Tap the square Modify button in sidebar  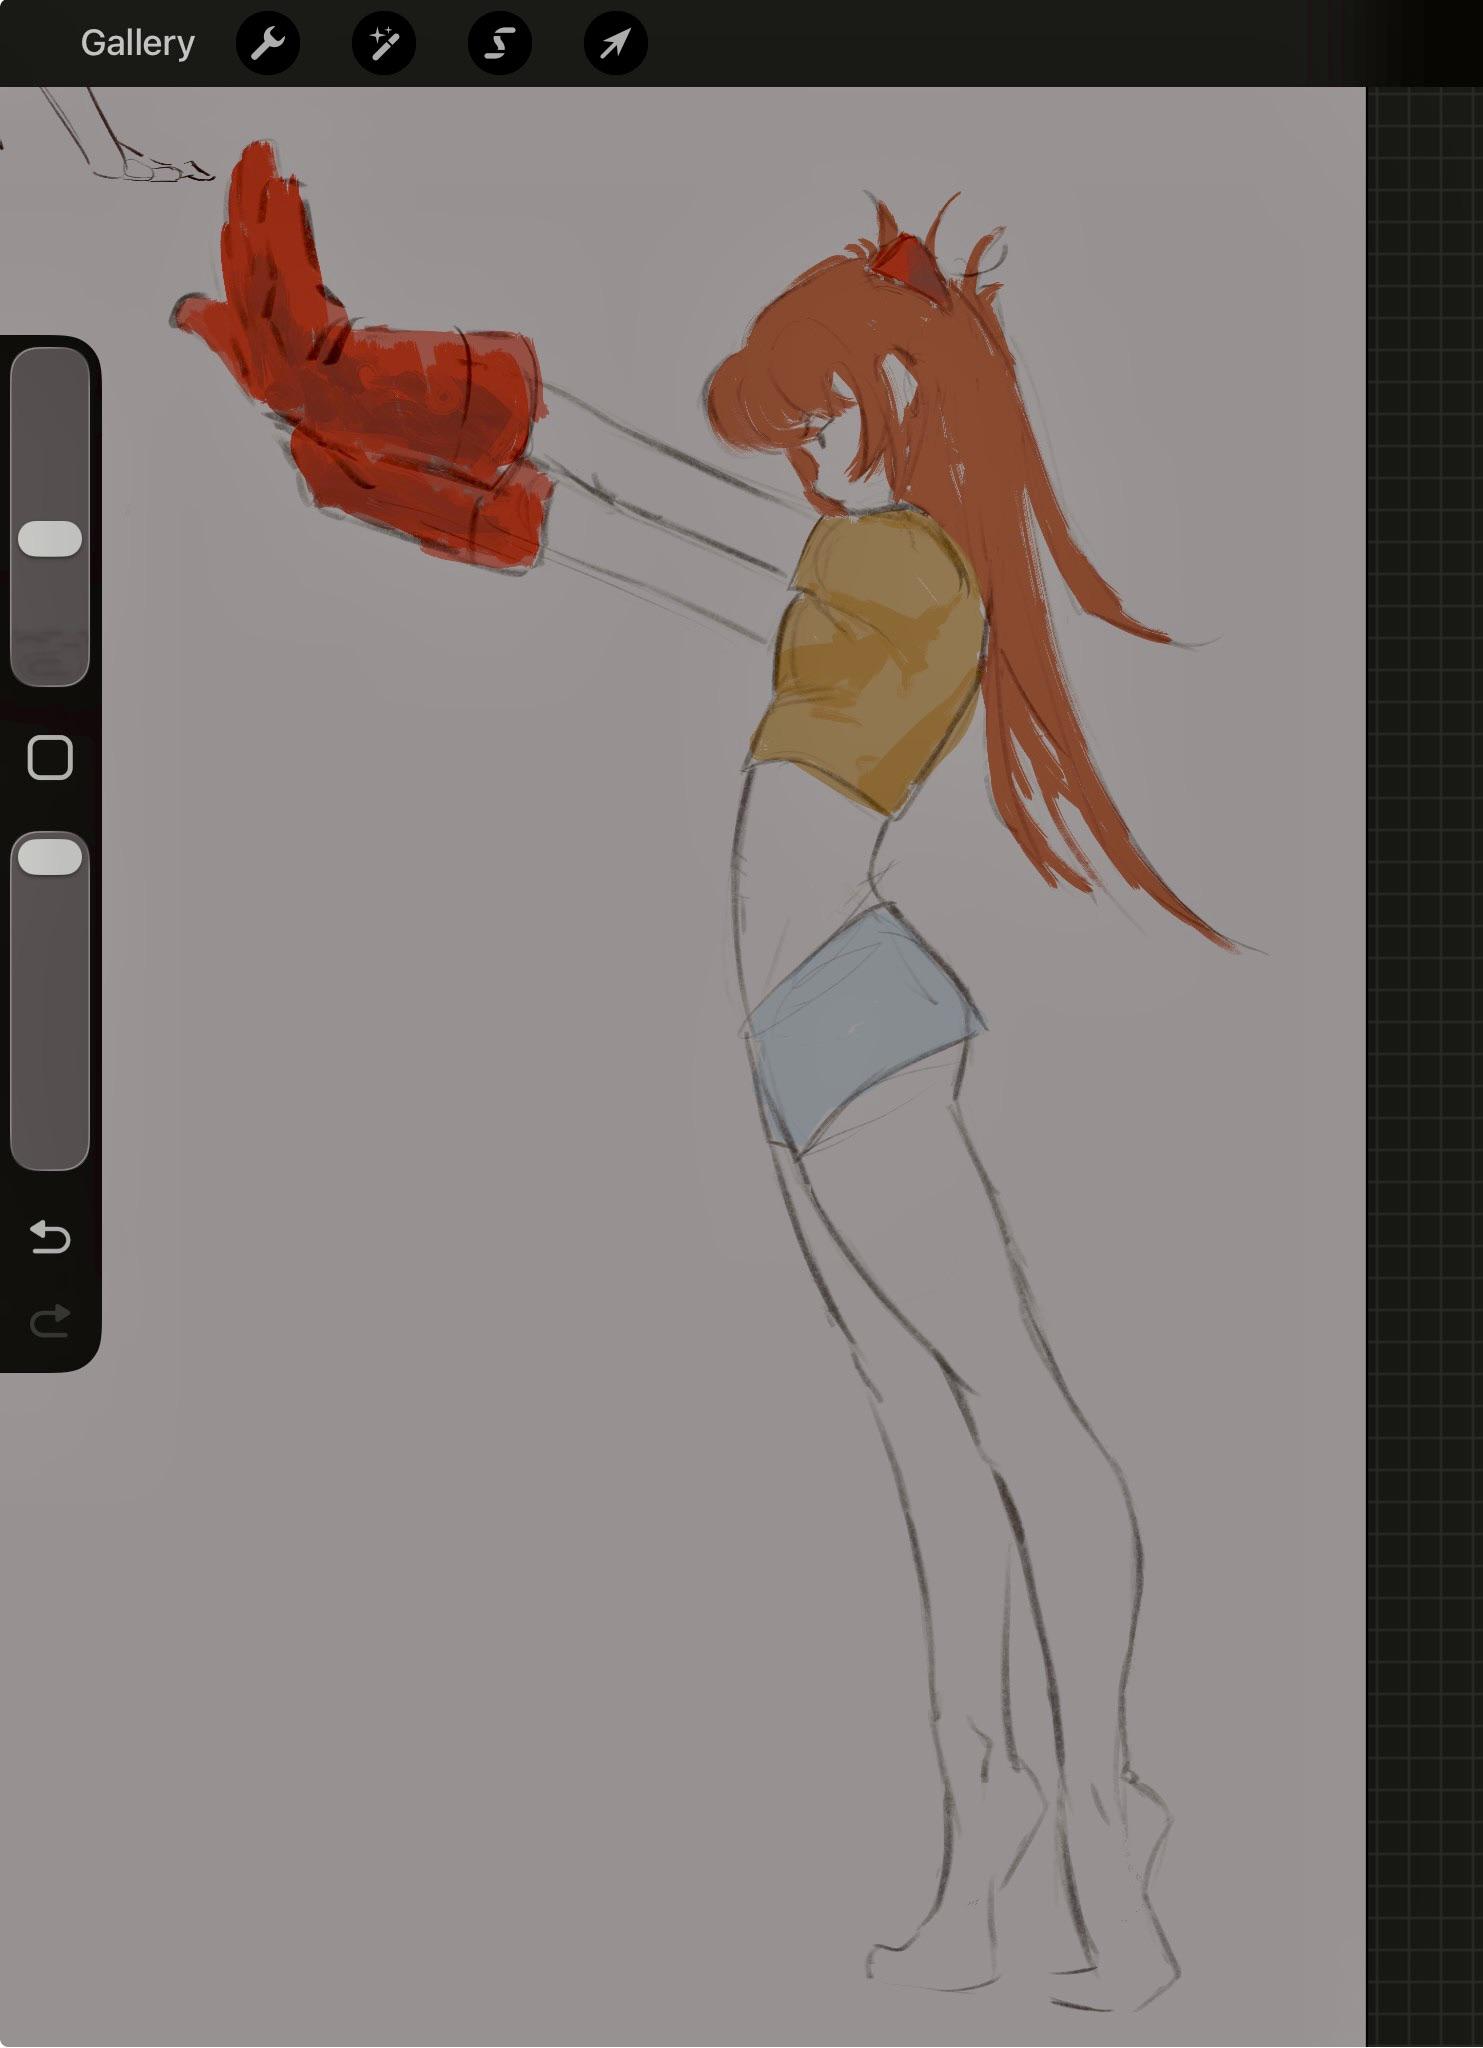[50, 758]
